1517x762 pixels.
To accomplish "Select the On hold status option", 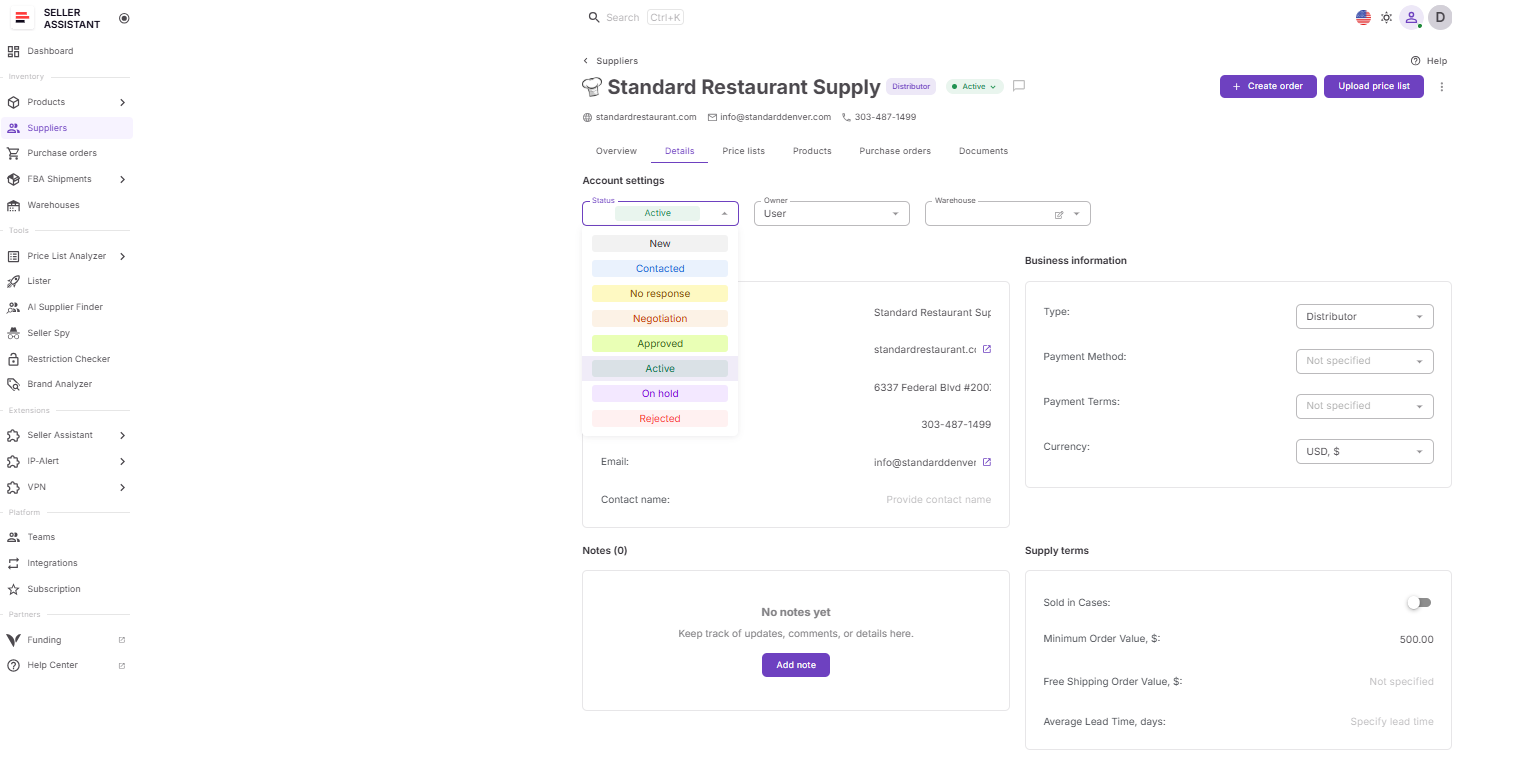I will click(x=660, y=393).
